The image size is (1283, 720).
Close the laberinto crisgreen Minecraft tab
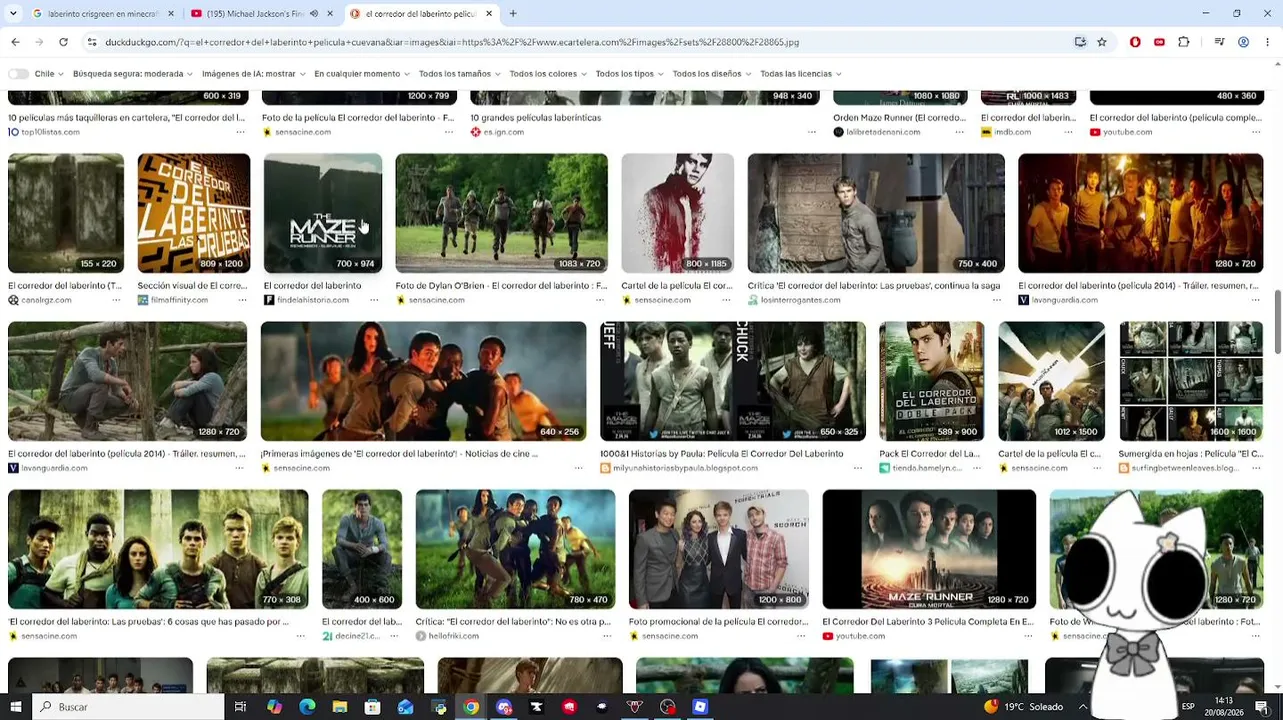click(171, 14)
